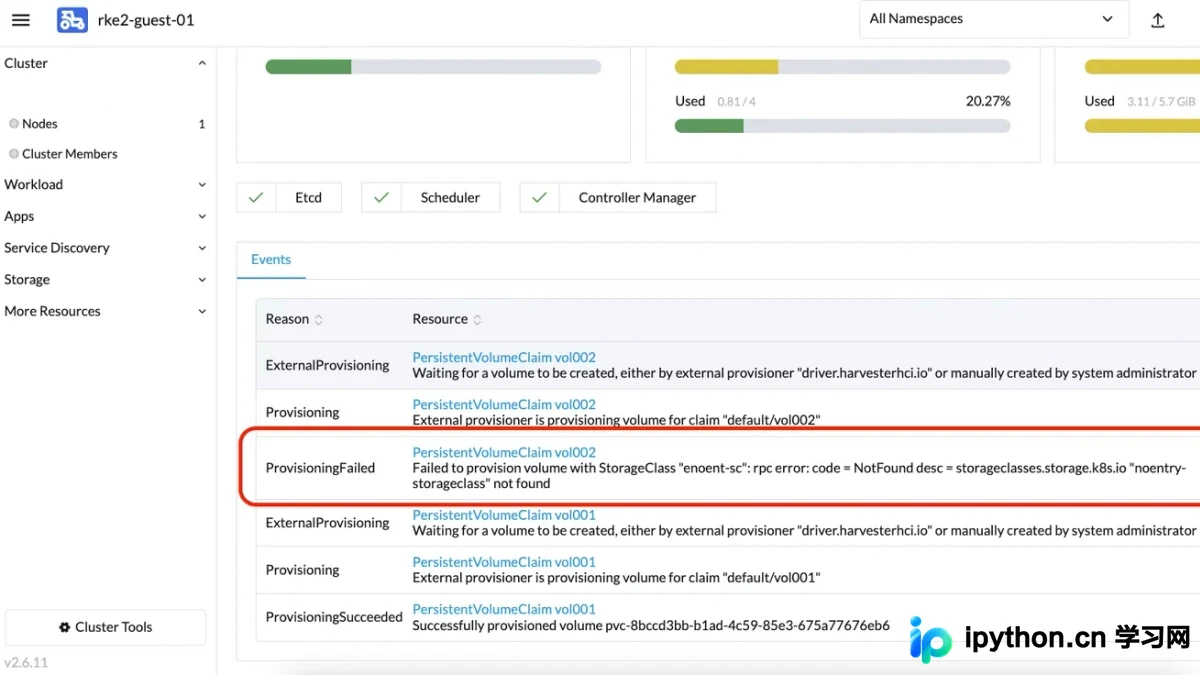1200x675 pixels.
Task: Click the Etcd status checkmark icon
Action: (256, 198)
